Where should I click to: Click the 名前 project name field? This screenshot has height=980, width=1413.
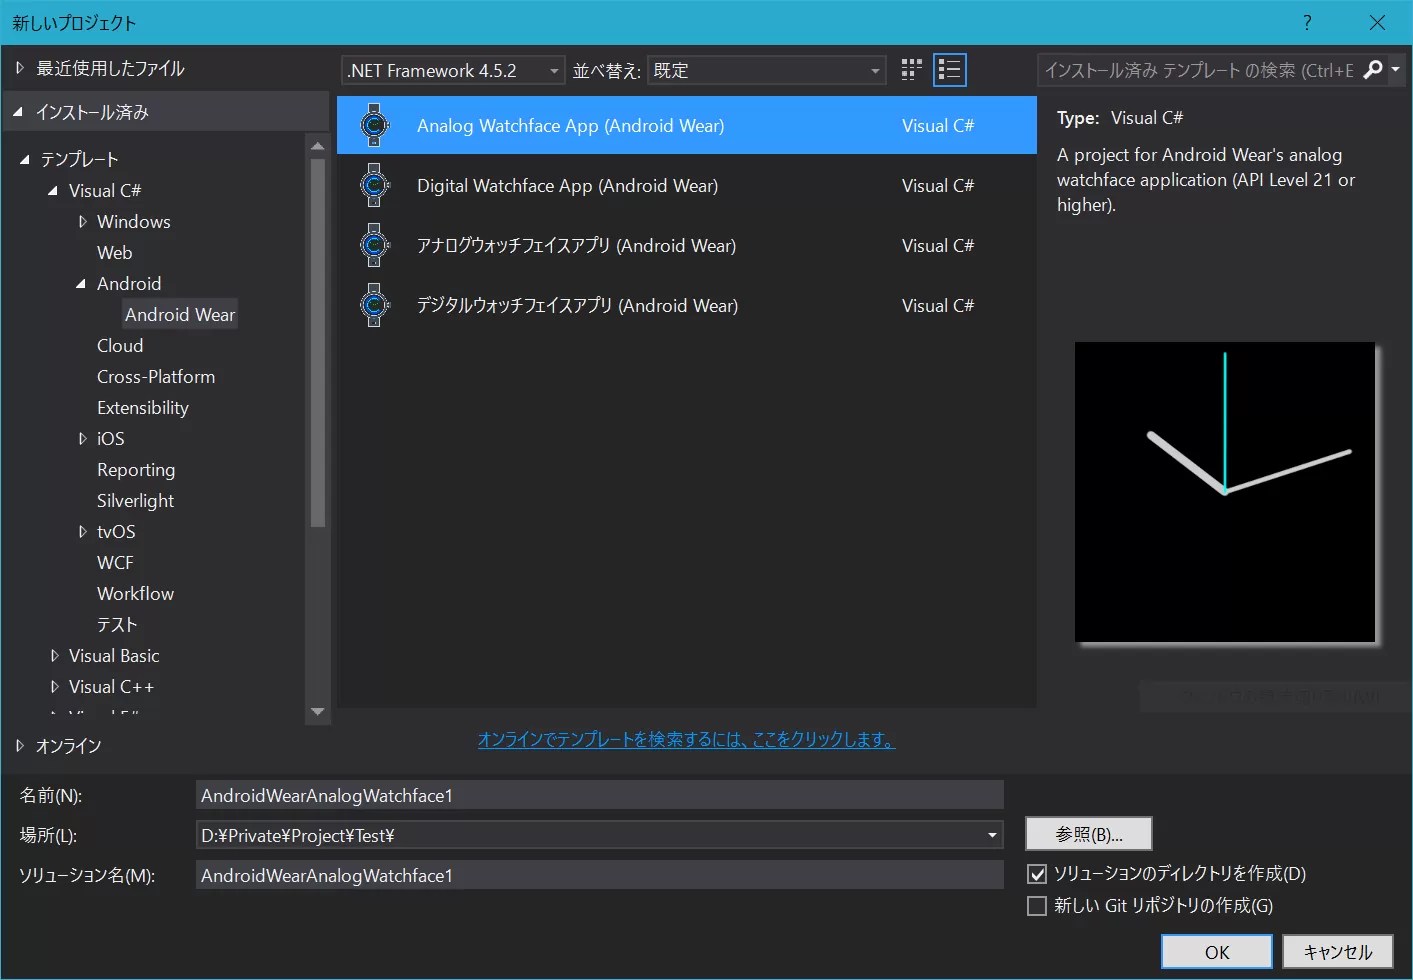pos(599,795)
